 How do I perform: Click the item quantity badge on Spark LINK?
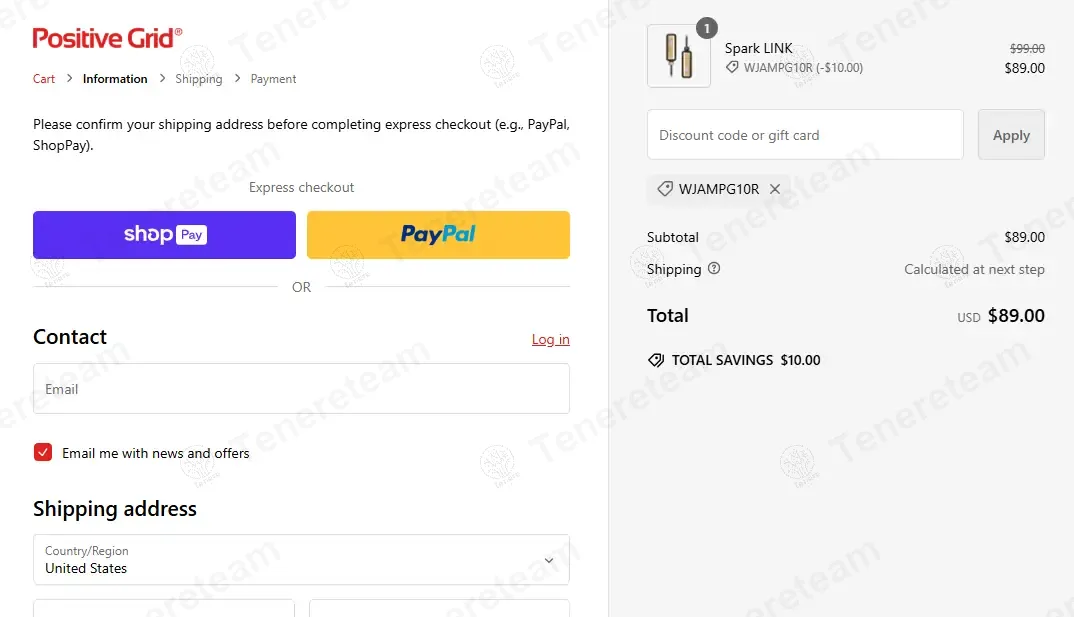pos(706,28)
